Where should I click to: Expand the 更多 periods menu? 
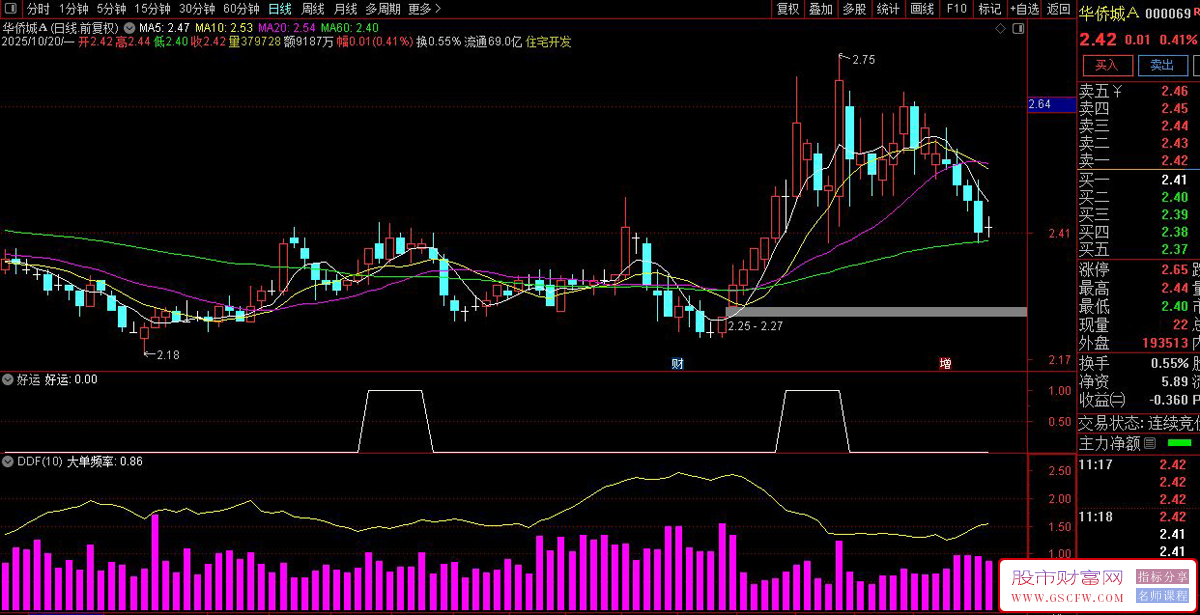point(424,9)
